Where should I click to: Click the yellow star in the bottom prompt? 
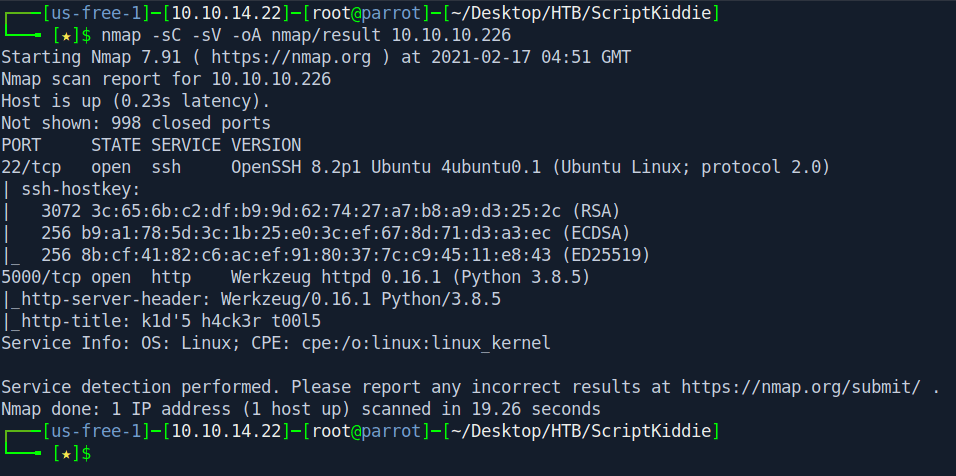tap(66, 453)
